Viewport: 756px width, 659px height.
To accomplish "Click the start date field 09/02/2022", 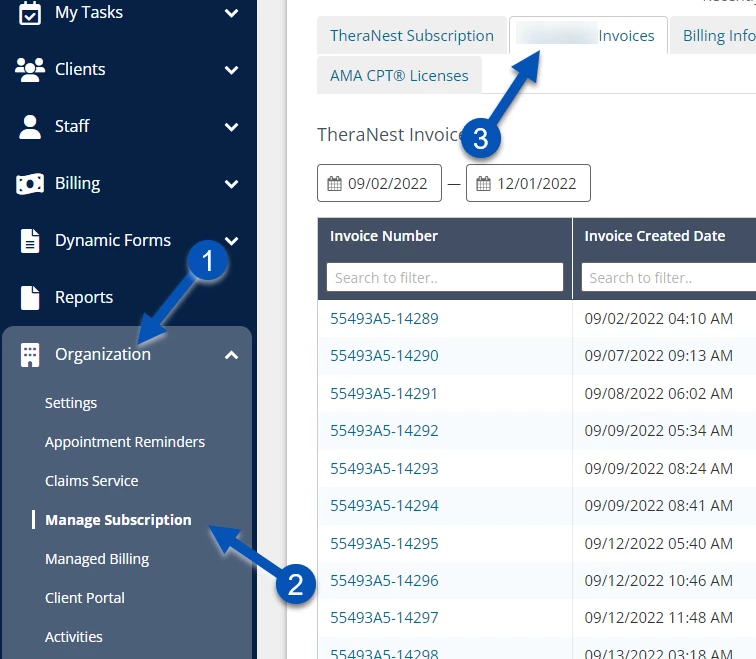I will 379,183.
